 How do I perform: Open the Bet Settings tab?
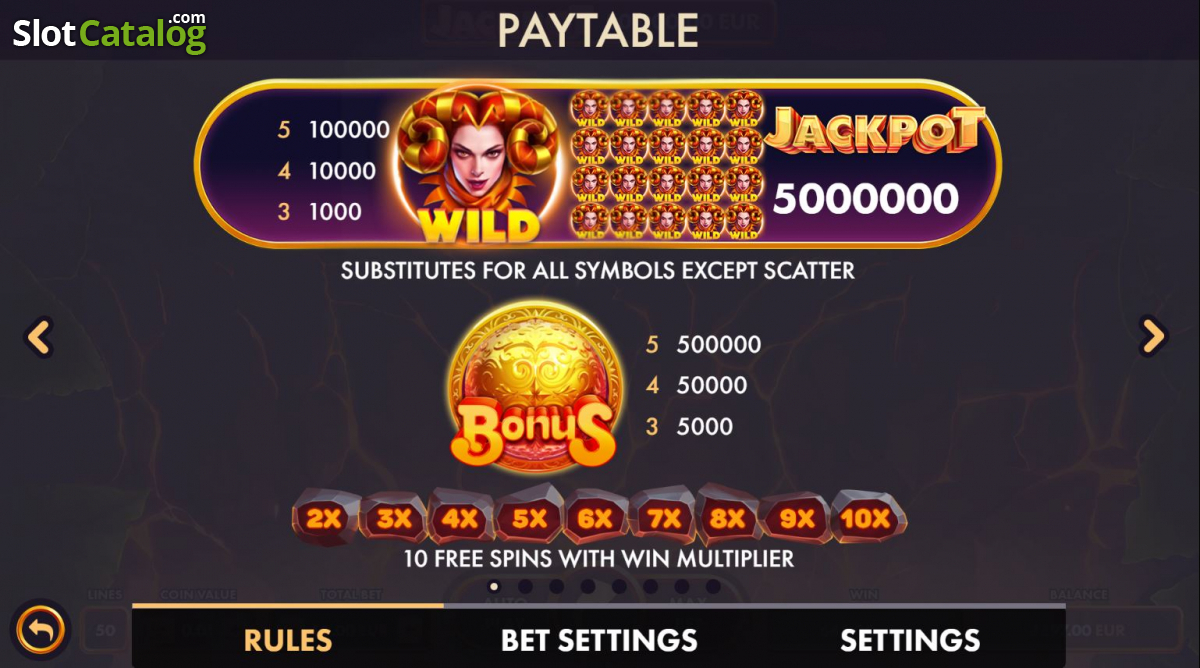(599, 639)
